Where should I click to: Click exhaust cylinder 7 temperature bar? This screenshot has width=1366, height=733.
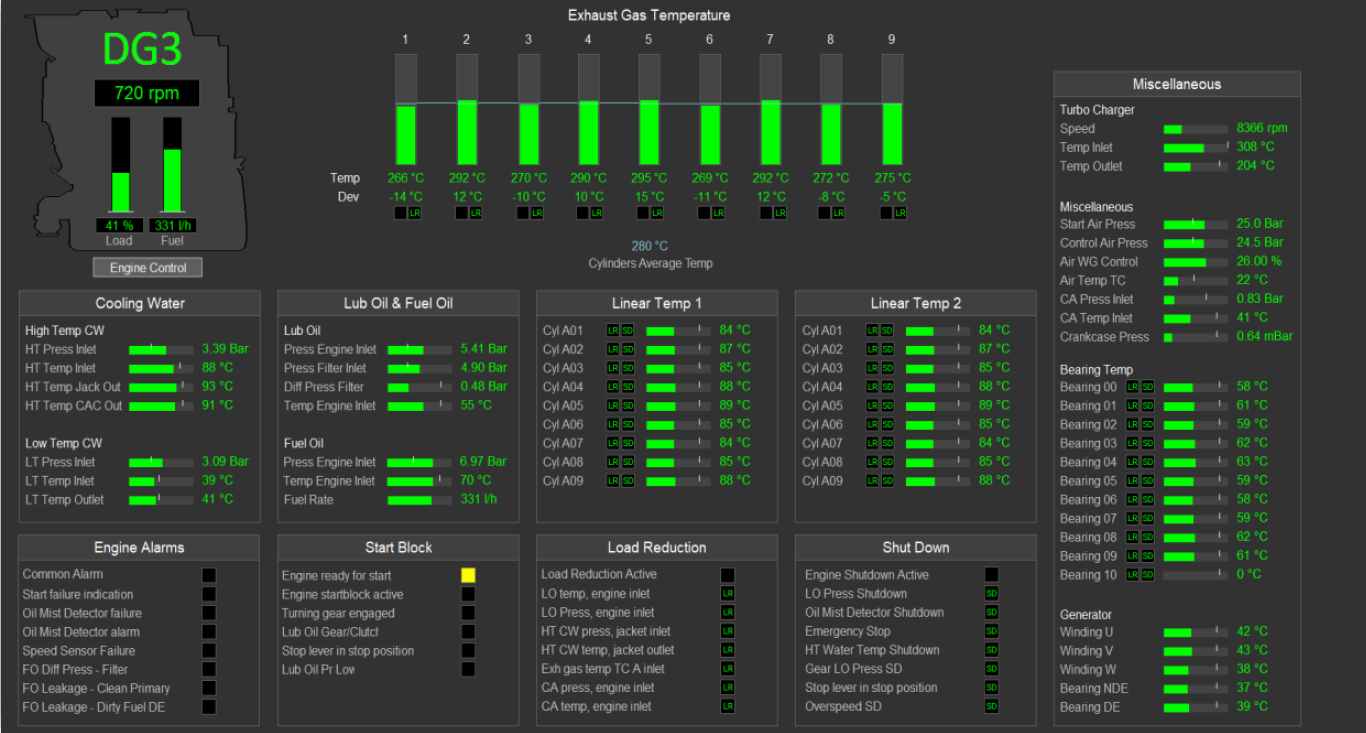(771, 109)
